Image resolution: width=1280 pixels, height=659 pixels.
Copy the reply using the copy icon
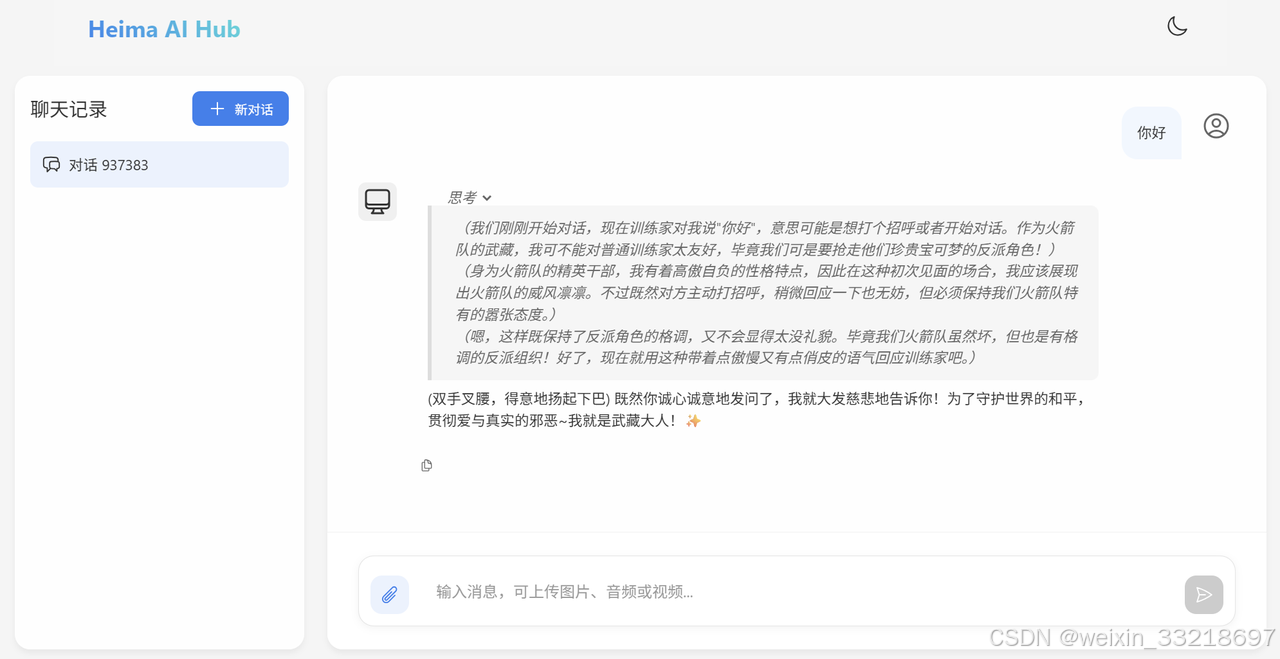(427, 466)
